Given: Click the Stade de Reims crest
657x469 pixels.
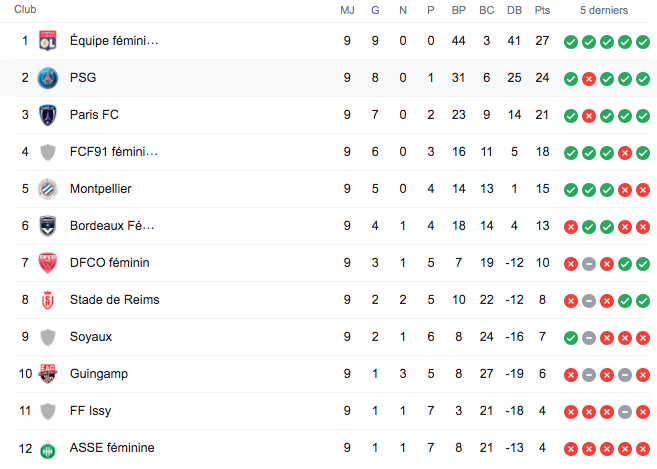Looking at the screenshot, I should 47,300.
